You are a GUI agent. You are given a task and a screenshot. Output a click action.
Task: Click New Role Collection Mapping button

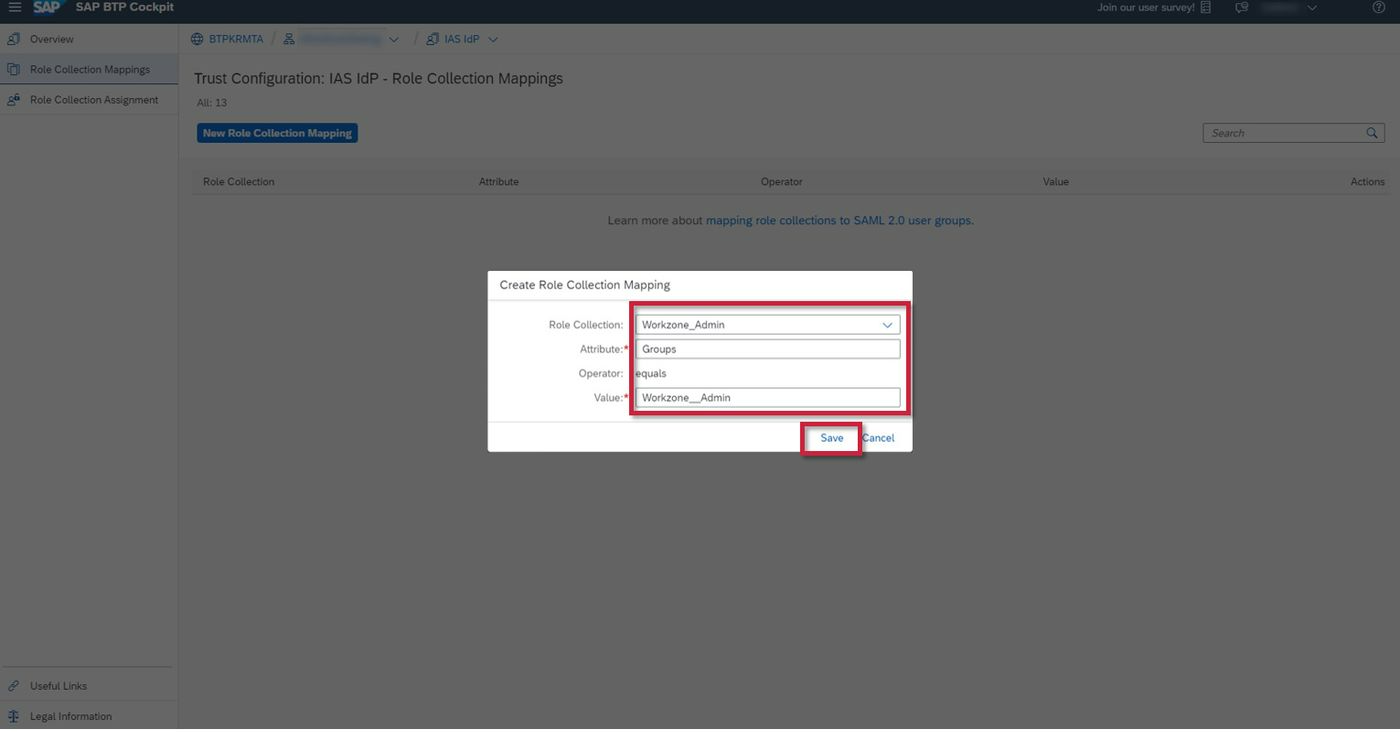click(277, 133)
